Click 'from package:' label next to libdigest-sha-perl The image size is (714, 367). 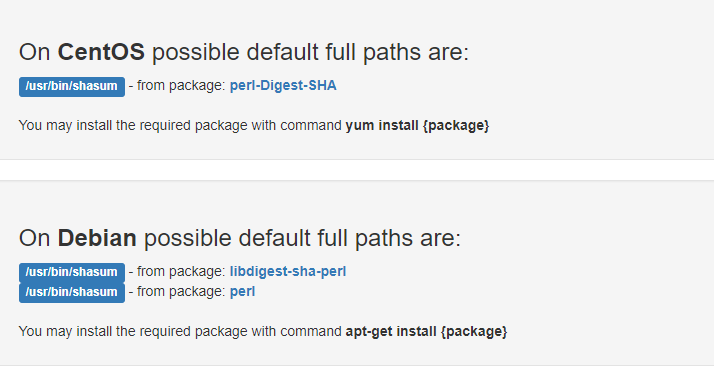tap(181, 271)
